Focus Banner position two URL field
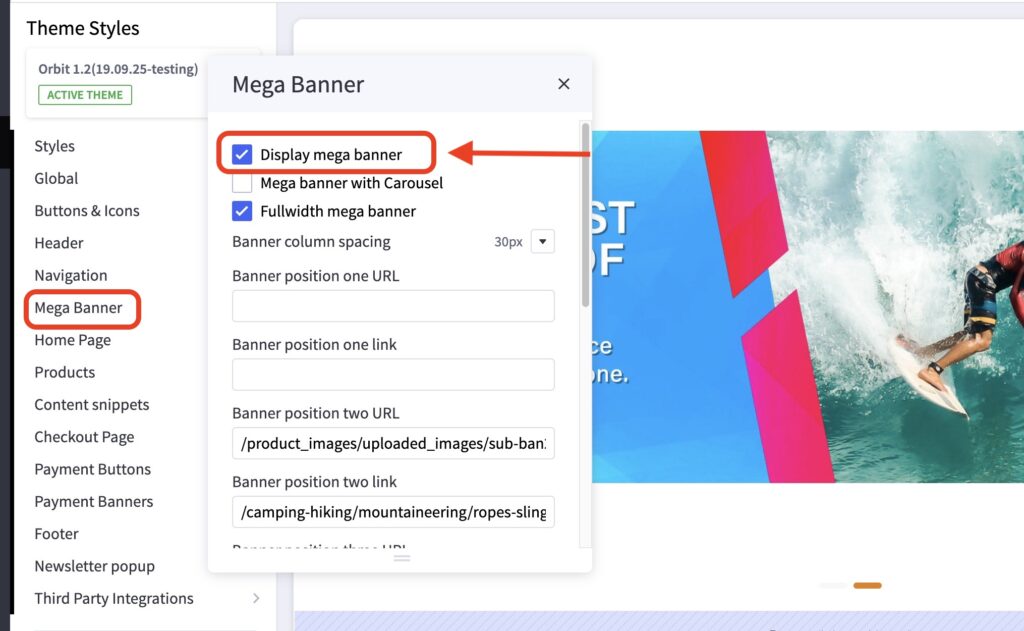 [393, 443]
